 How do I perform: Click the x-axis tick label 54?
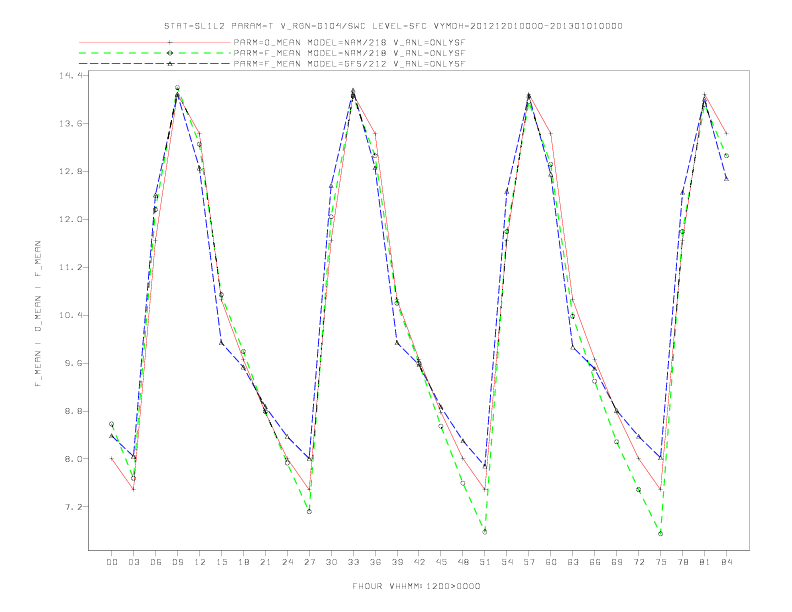pos(507,562)
